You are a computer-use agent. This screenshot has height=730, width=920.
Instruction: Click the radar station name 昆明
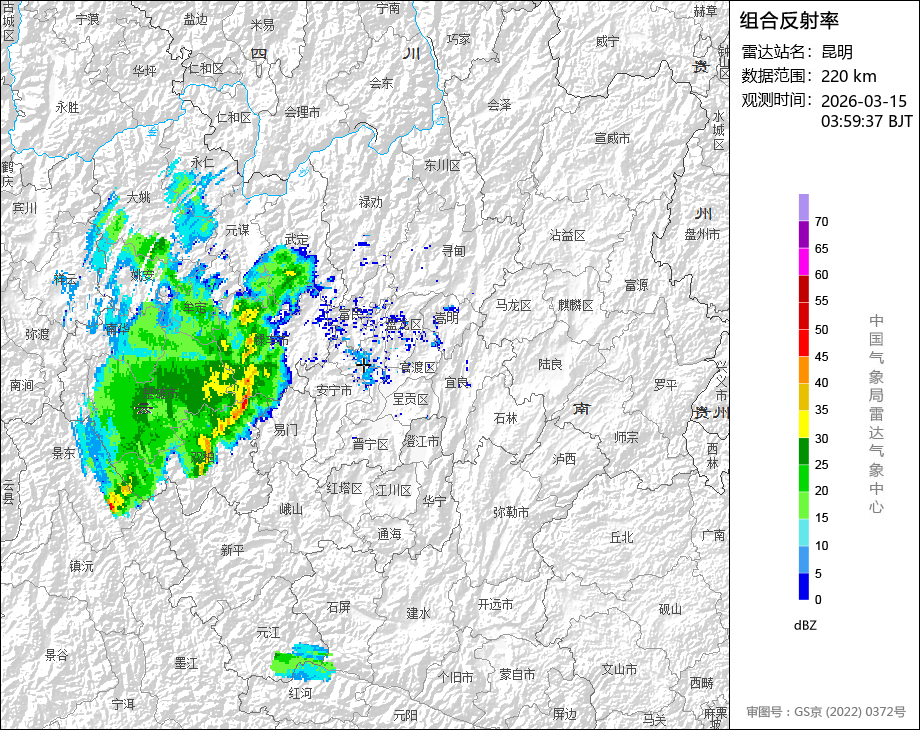(x=837, y=52)
